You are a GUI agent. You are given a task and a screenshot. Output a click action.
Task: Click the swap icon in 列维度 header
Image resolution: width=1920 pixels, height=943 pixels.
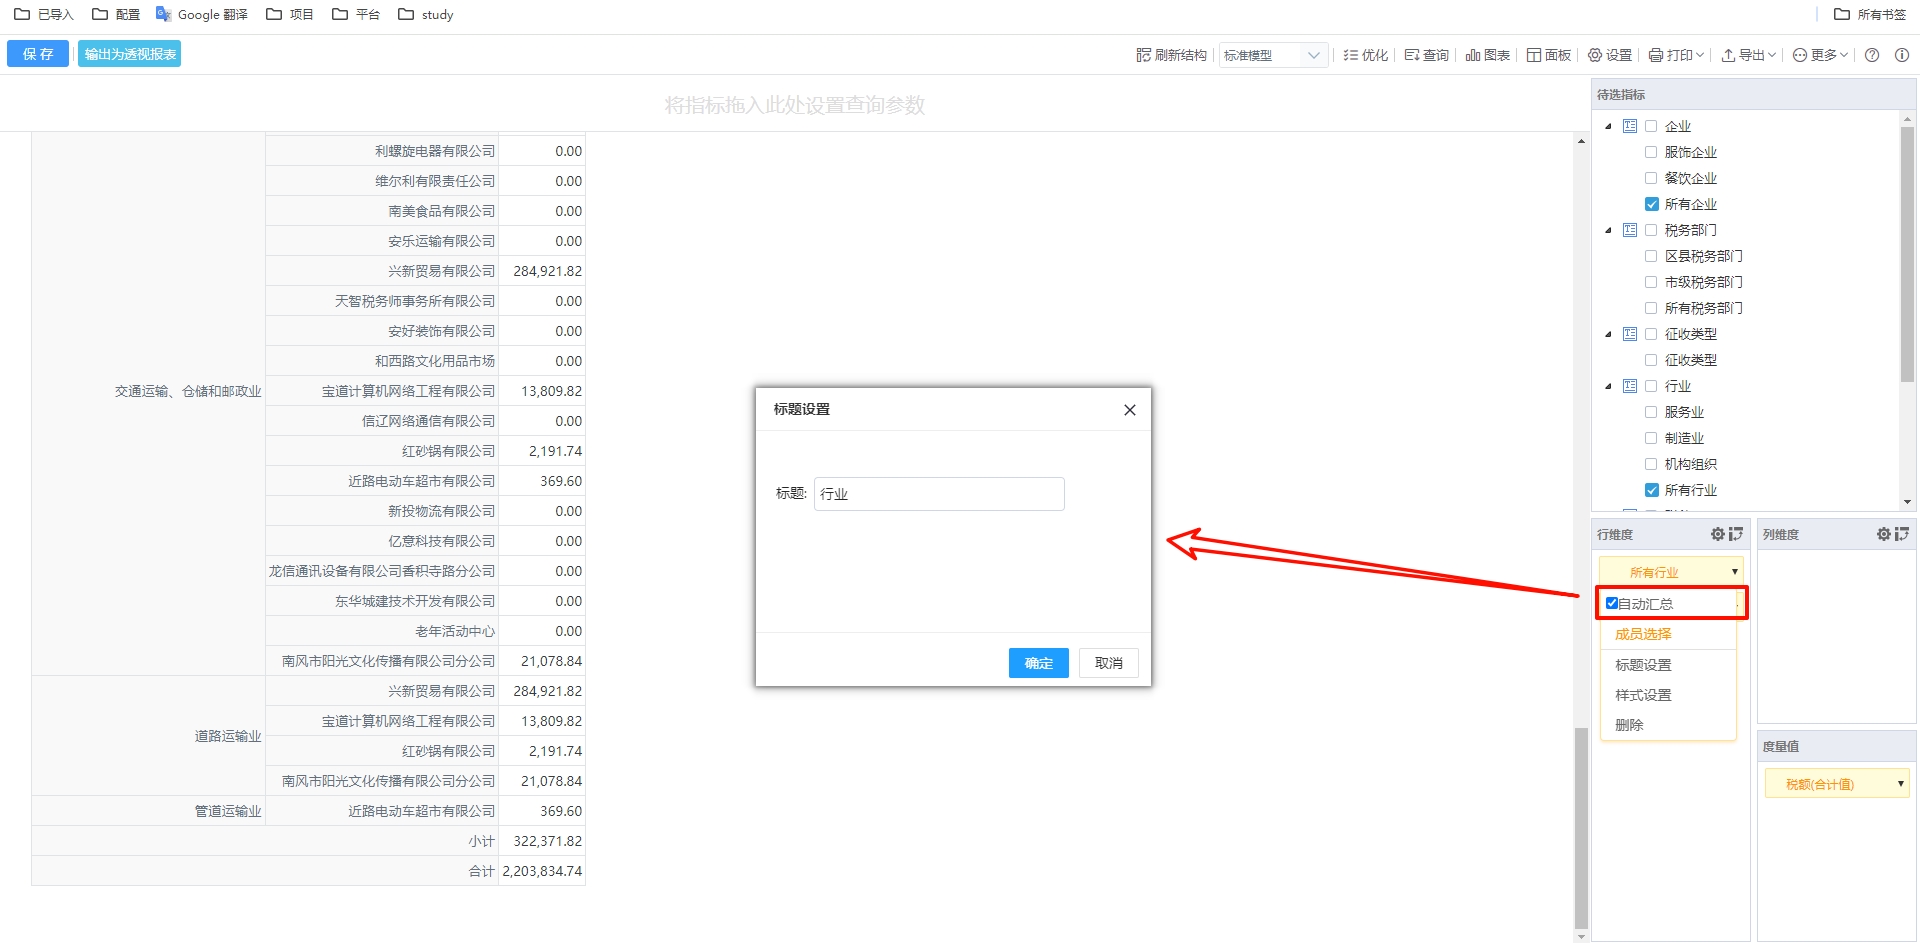tap(1901, 534)
